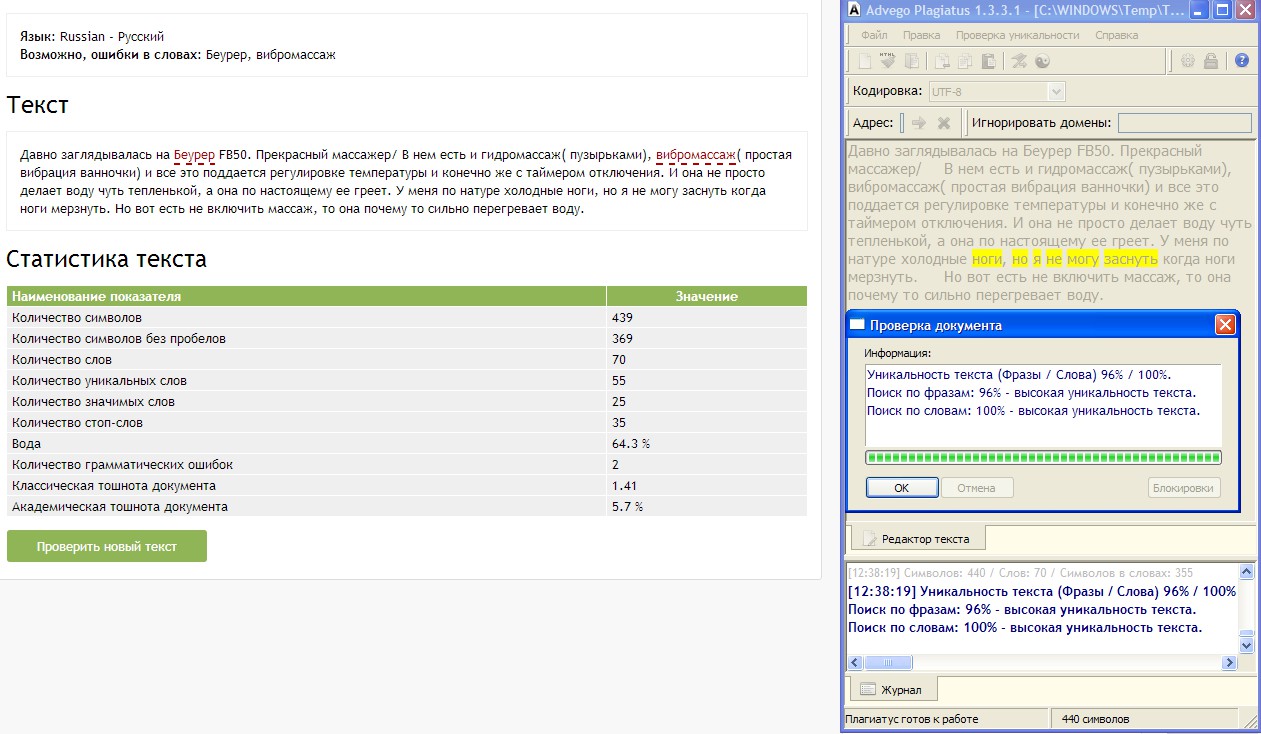1261x734 pixels.
Task: Click the Проверка документа dialog title icon
Action: coord(857,325)
